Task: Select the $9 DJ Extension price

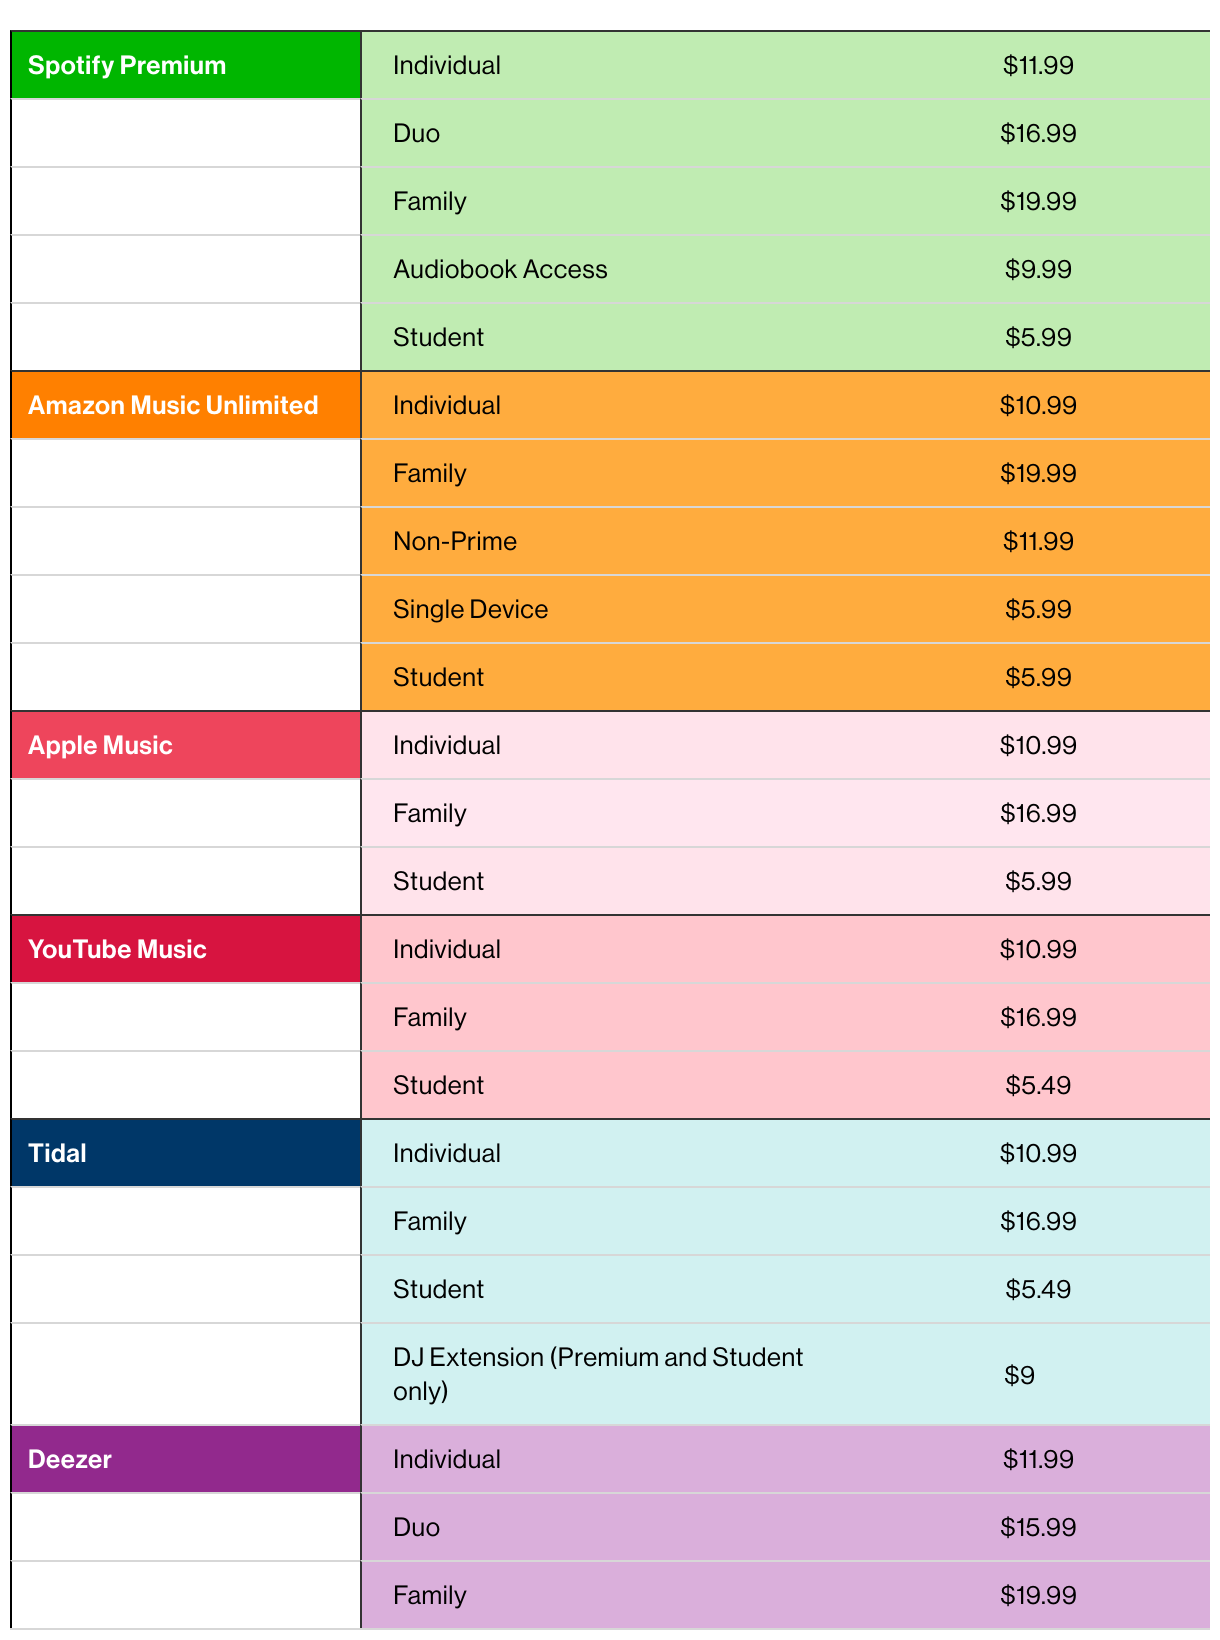Action: [x=1019, y=1376]
